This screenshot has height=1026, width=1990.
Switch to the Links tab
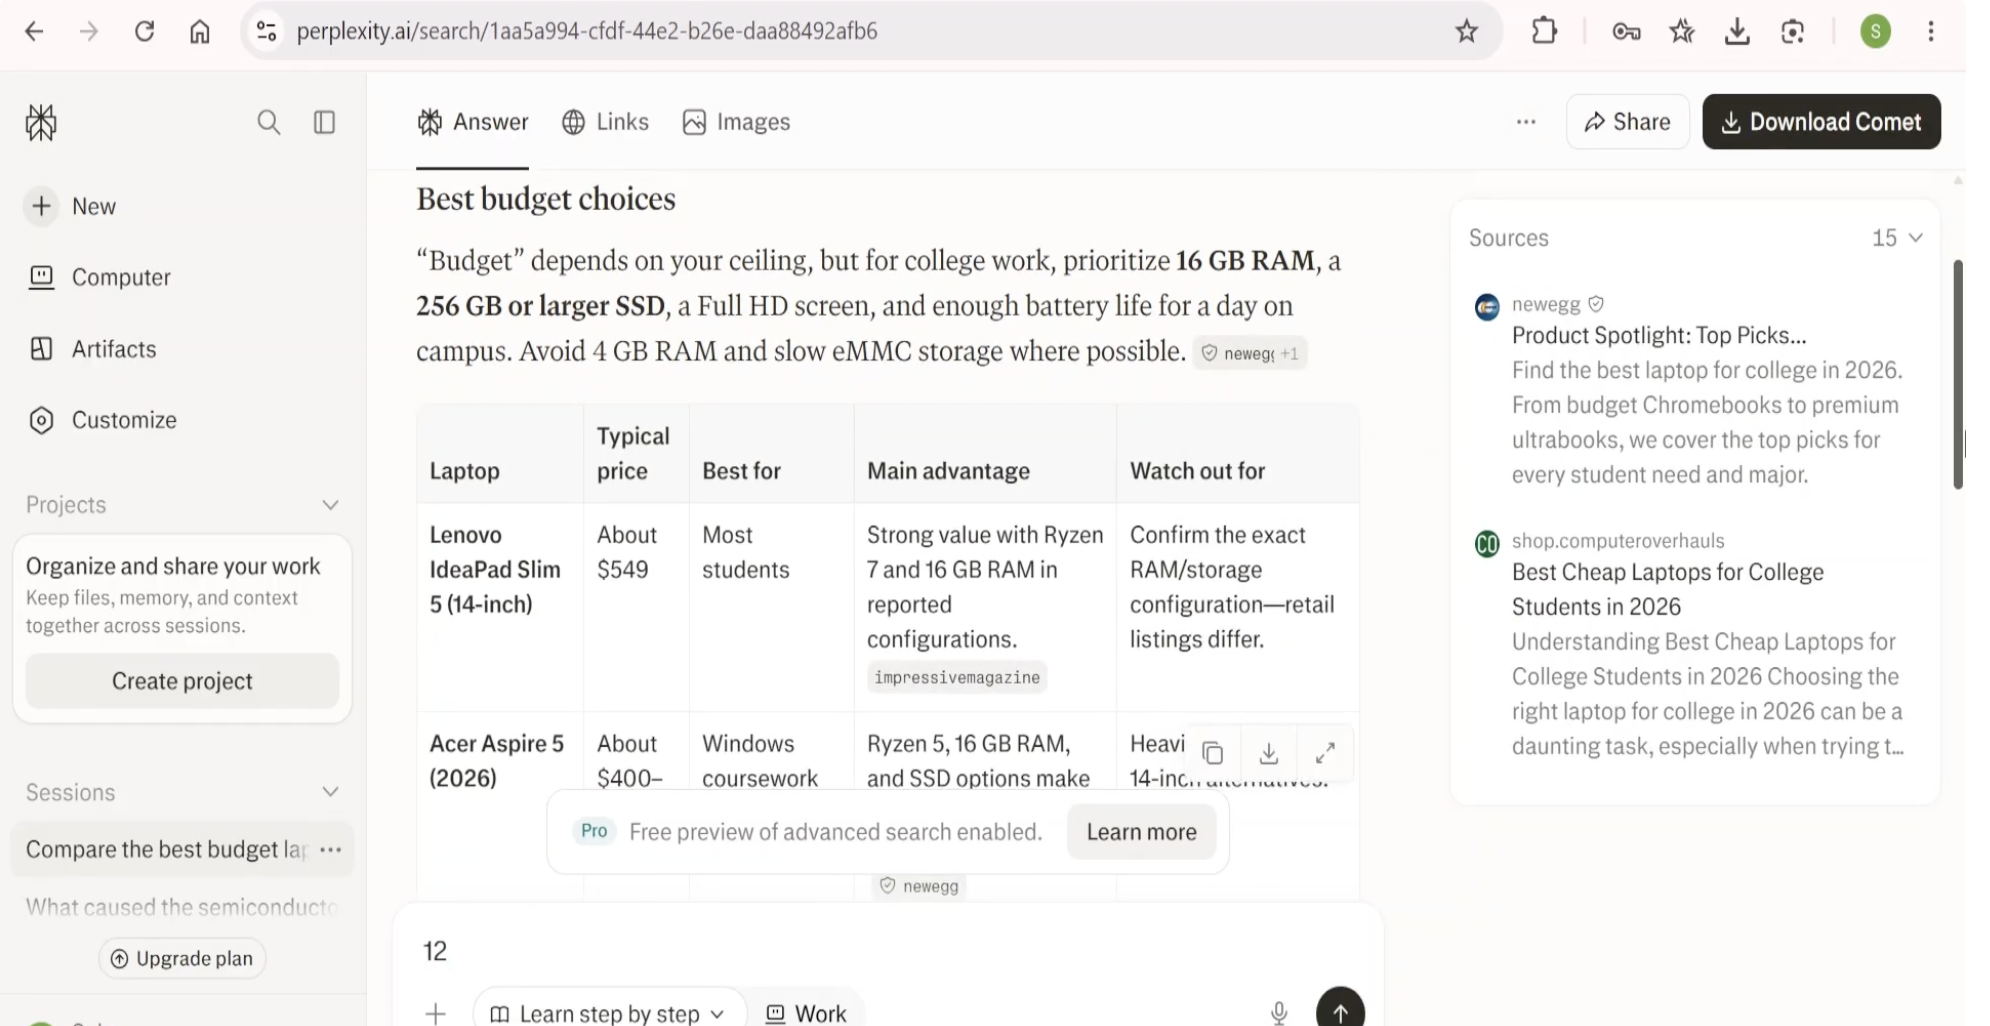(605, 122)
